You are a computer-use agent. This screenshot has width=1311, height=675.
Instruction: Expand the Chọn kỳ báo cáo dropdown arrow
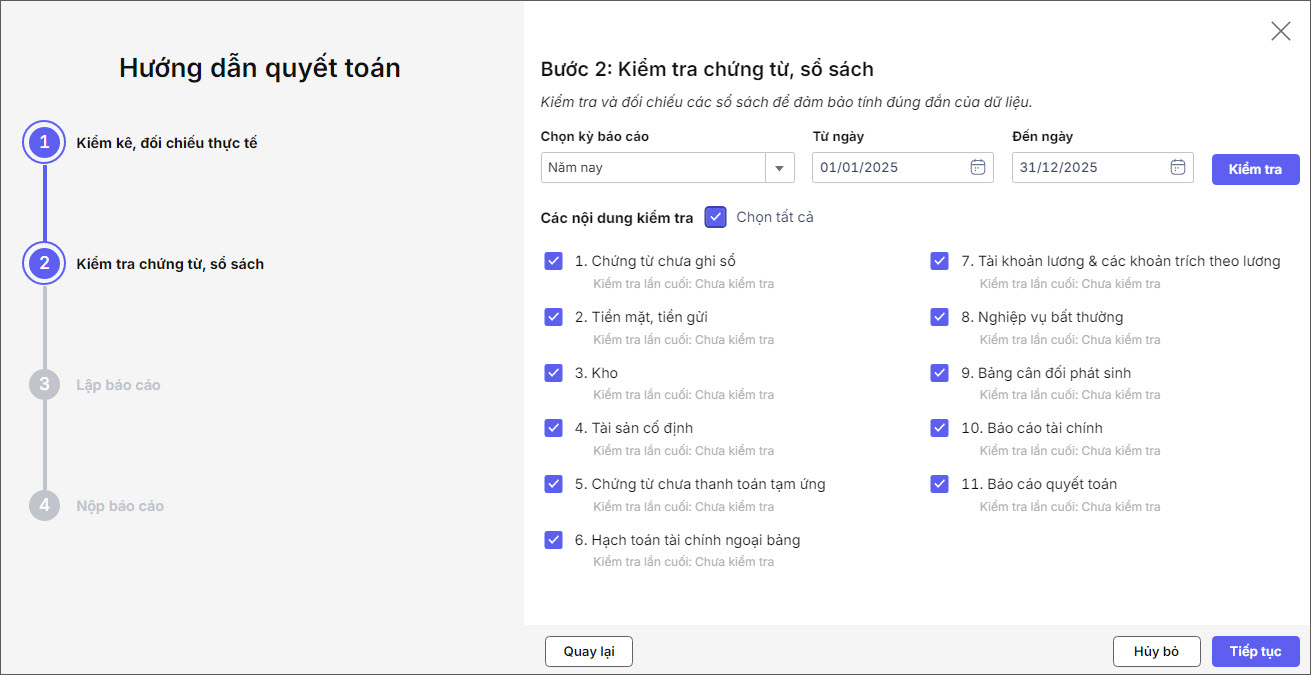[x=779, y=168]
